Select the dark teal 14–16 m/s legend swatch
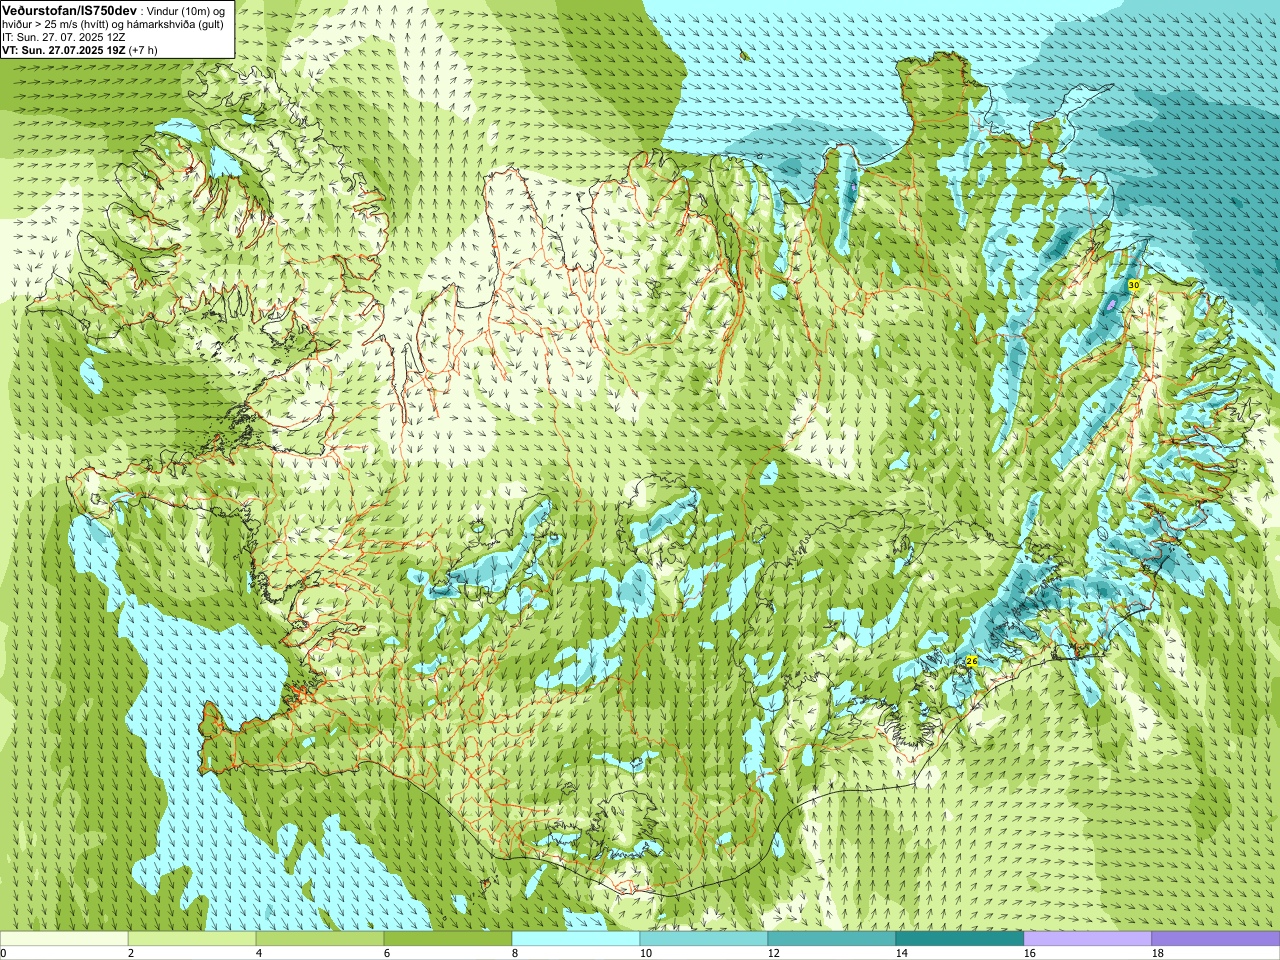The width and height of the screenshot is (1280, 960). coord(960,939)
